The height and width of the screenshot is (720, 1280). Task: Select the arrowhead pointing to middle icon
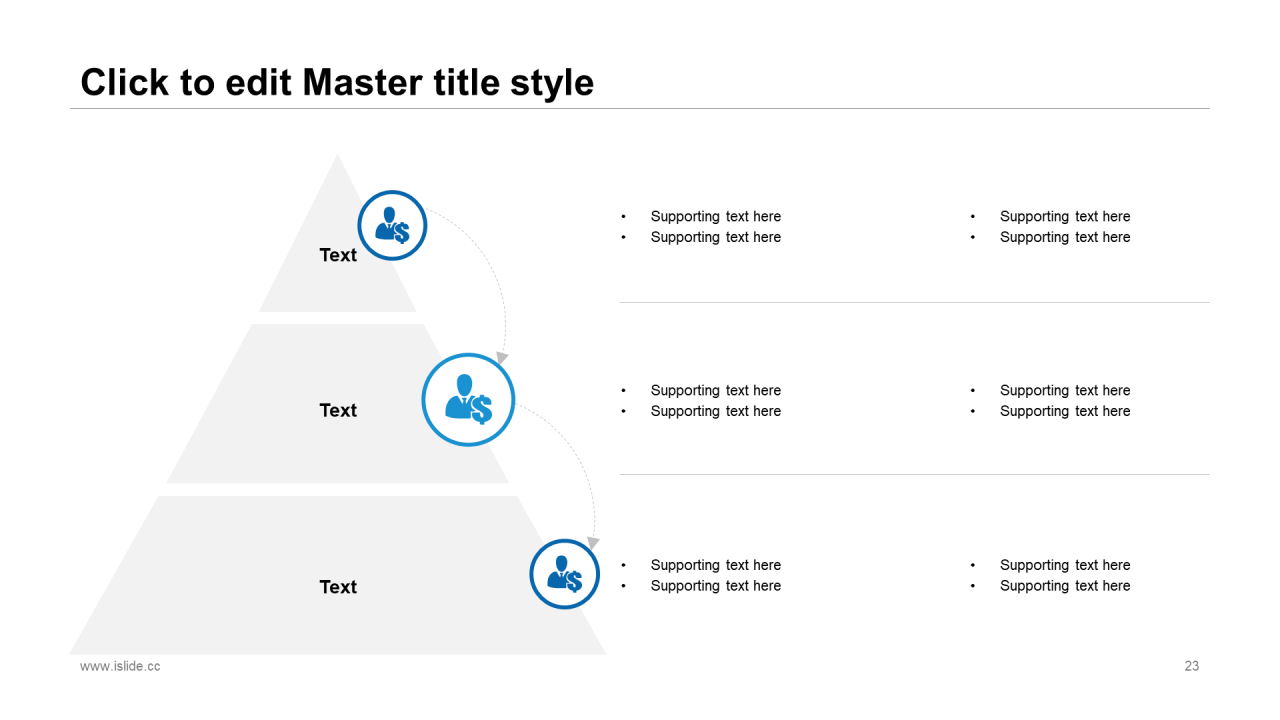tap(502, 358)
